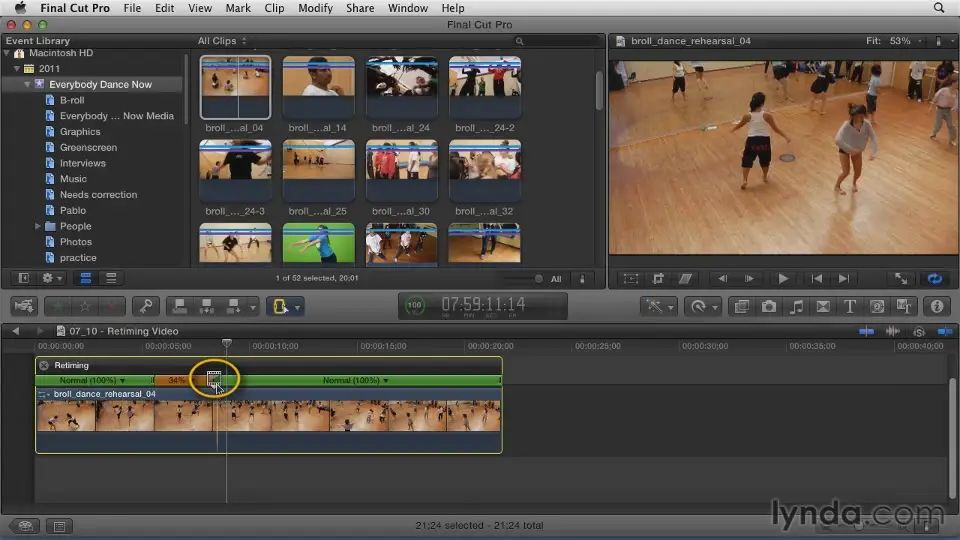This screenshot has height=540, width=960.
Task: Open the File menu
Action: tap(132, 8)
